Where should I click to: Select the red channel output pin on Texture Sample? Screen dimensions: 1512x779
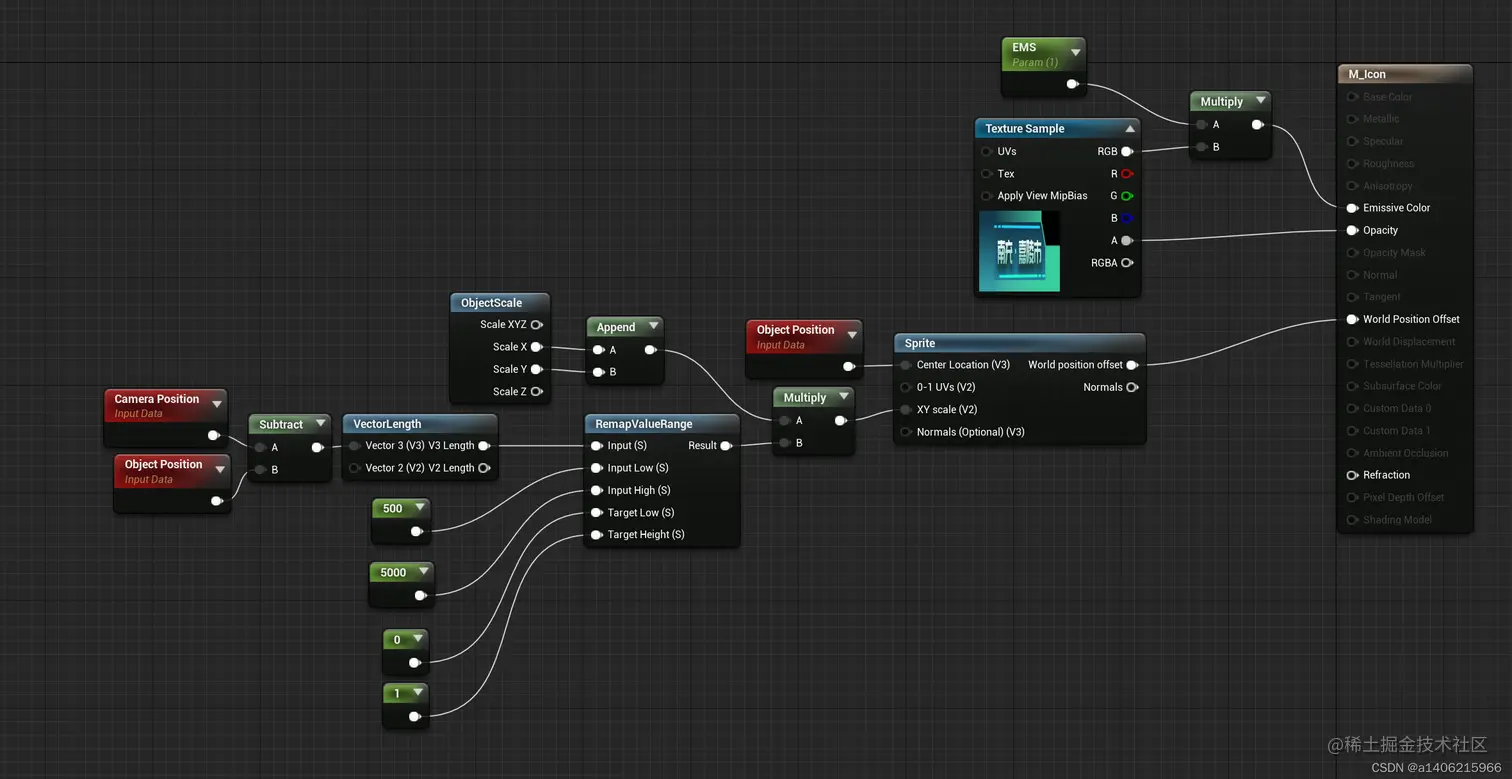pyautogui.click(x=1128, y=173)
